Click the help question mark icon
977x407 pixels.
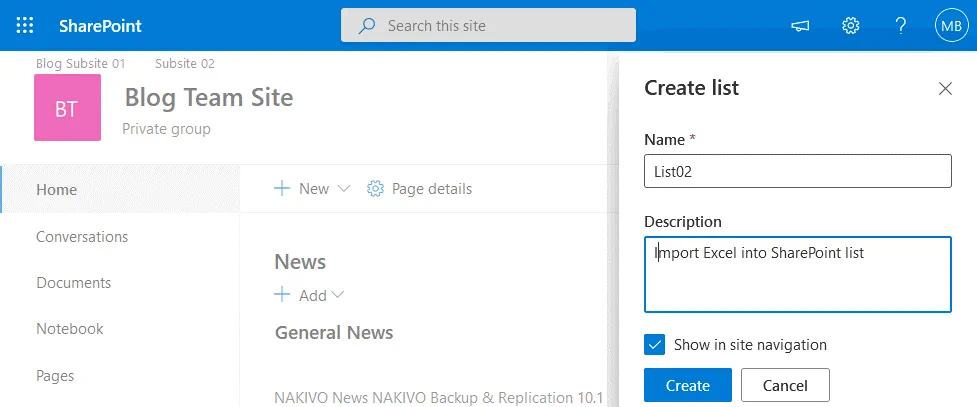(x=900, y=25)
